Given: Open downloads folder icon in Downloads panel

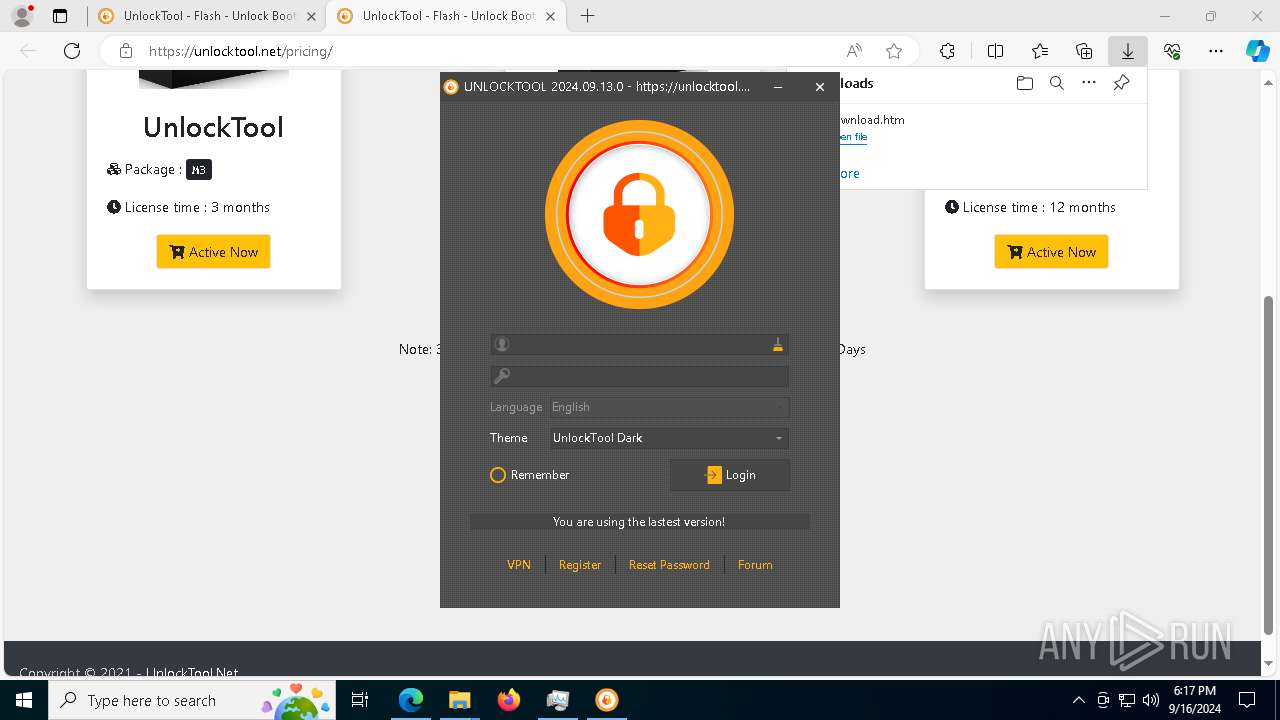Looking at the screenshot, I should [1024, 83].
